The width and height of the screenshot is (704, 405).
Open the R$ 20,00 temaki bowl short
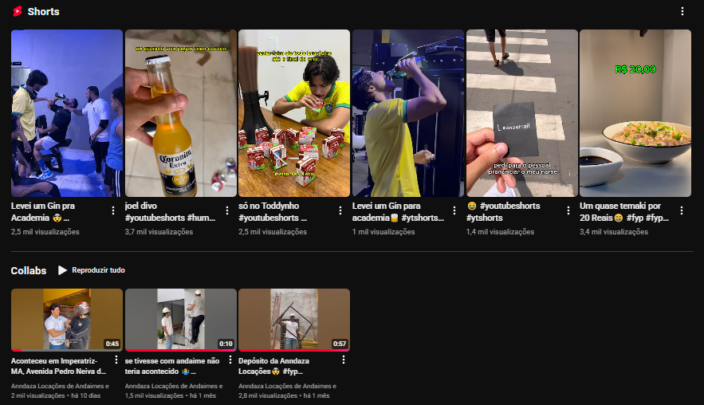635,113
